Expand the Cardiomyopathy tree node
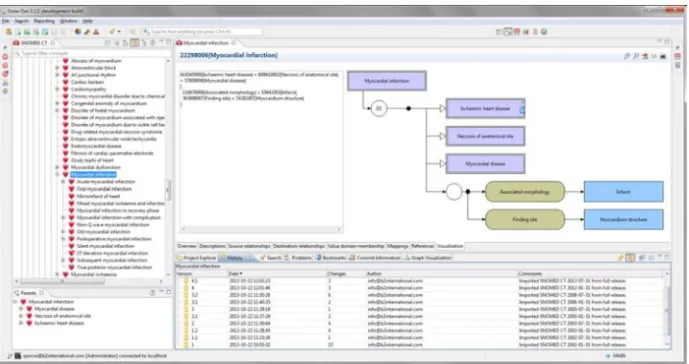This screenshot has height=364, width=689. click(x=57, y=89)
